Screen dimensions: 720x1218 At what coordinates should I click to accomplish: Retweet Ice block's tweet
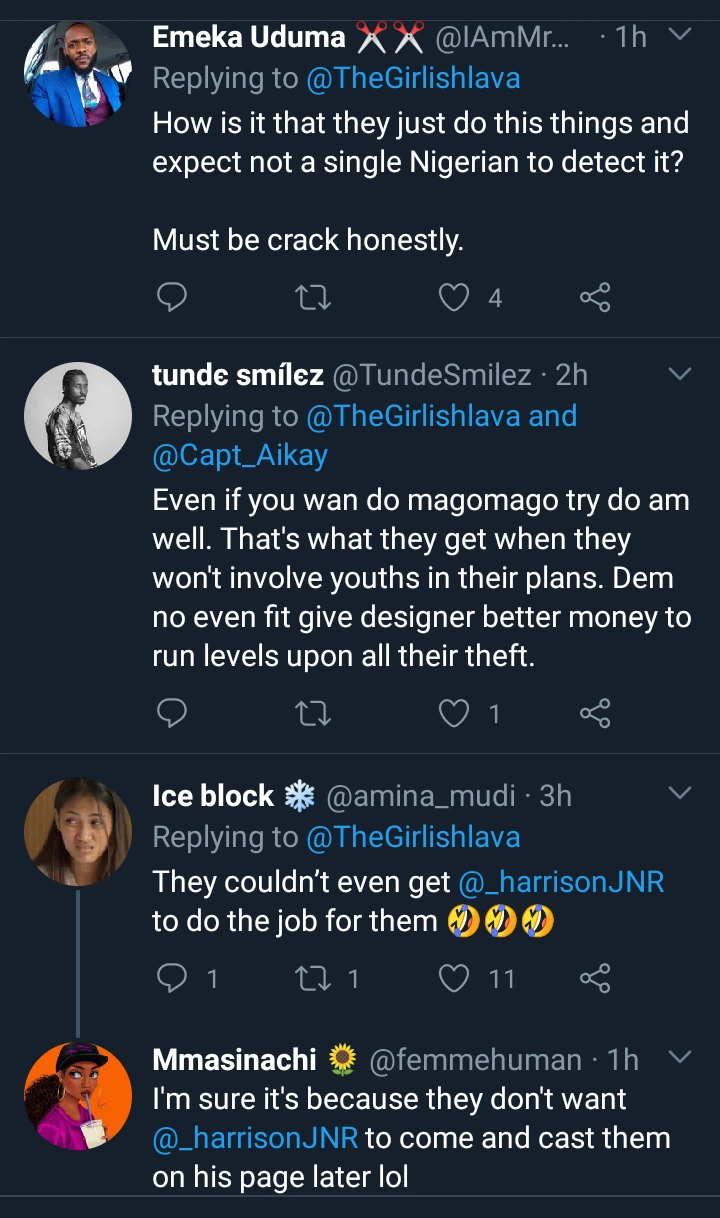tap(314, 977)
